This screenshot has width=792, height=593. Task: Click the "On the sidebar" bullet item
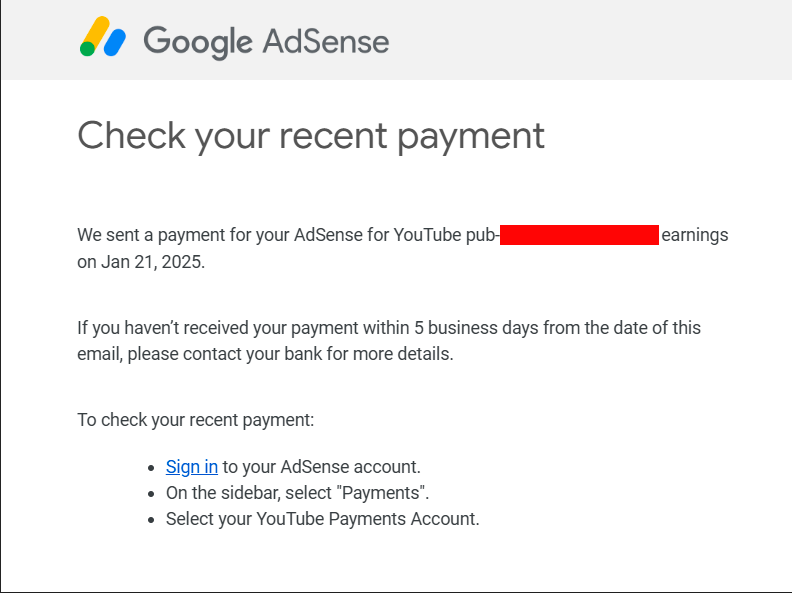(x=298, y=493)
